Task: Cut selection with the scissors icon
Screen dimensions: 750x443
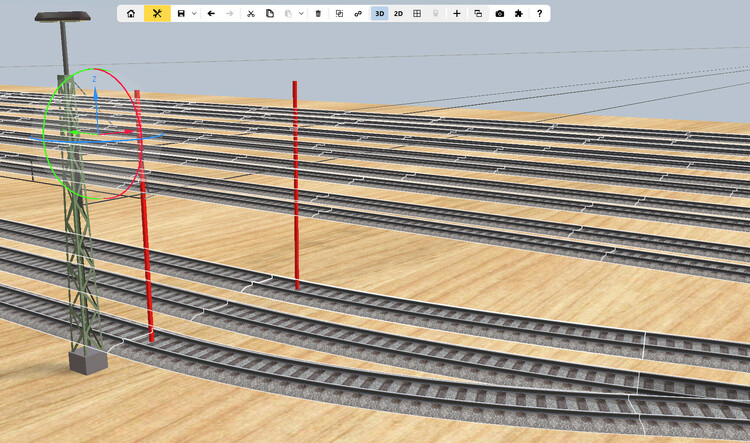Action: point(251,13)
